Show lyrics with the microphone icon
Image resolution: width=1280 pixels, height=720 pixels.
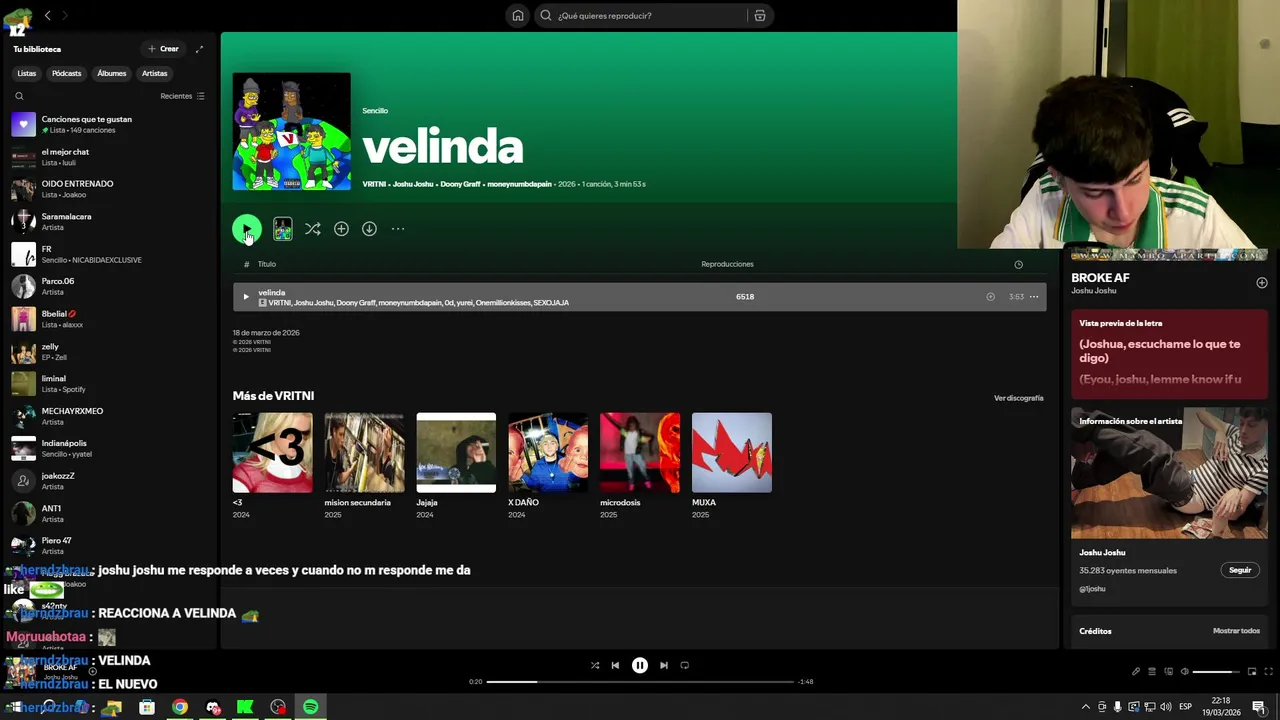(x=1135, y=671)
